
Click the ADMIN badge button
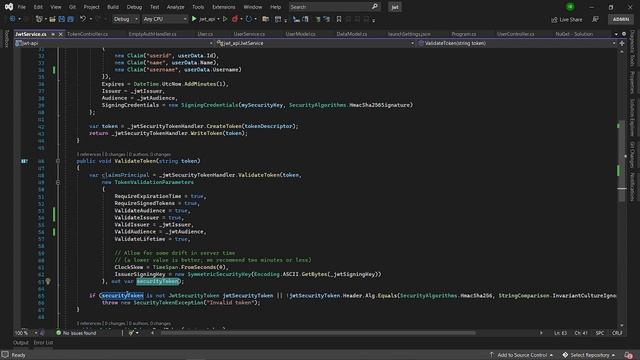click(x=621, y=19)
